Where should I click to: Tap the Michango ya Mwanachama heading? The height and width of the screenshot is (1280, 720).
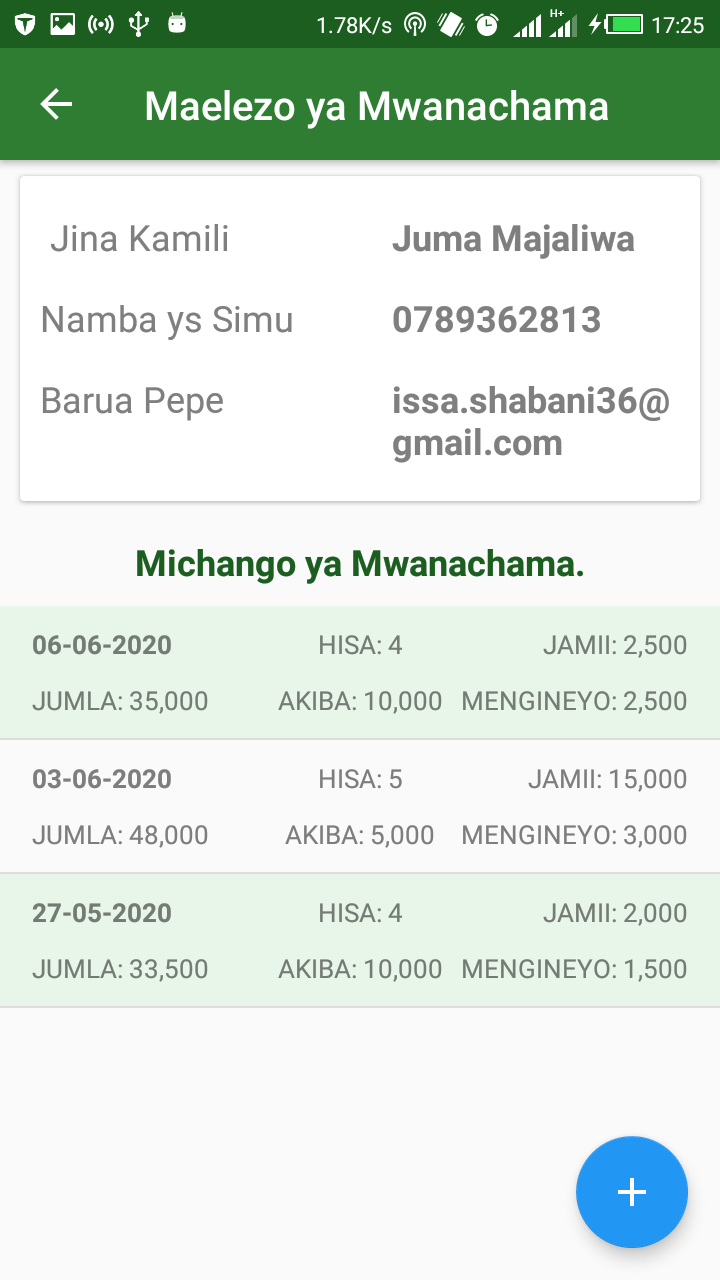pyautogui.click(x=360, y=564)
